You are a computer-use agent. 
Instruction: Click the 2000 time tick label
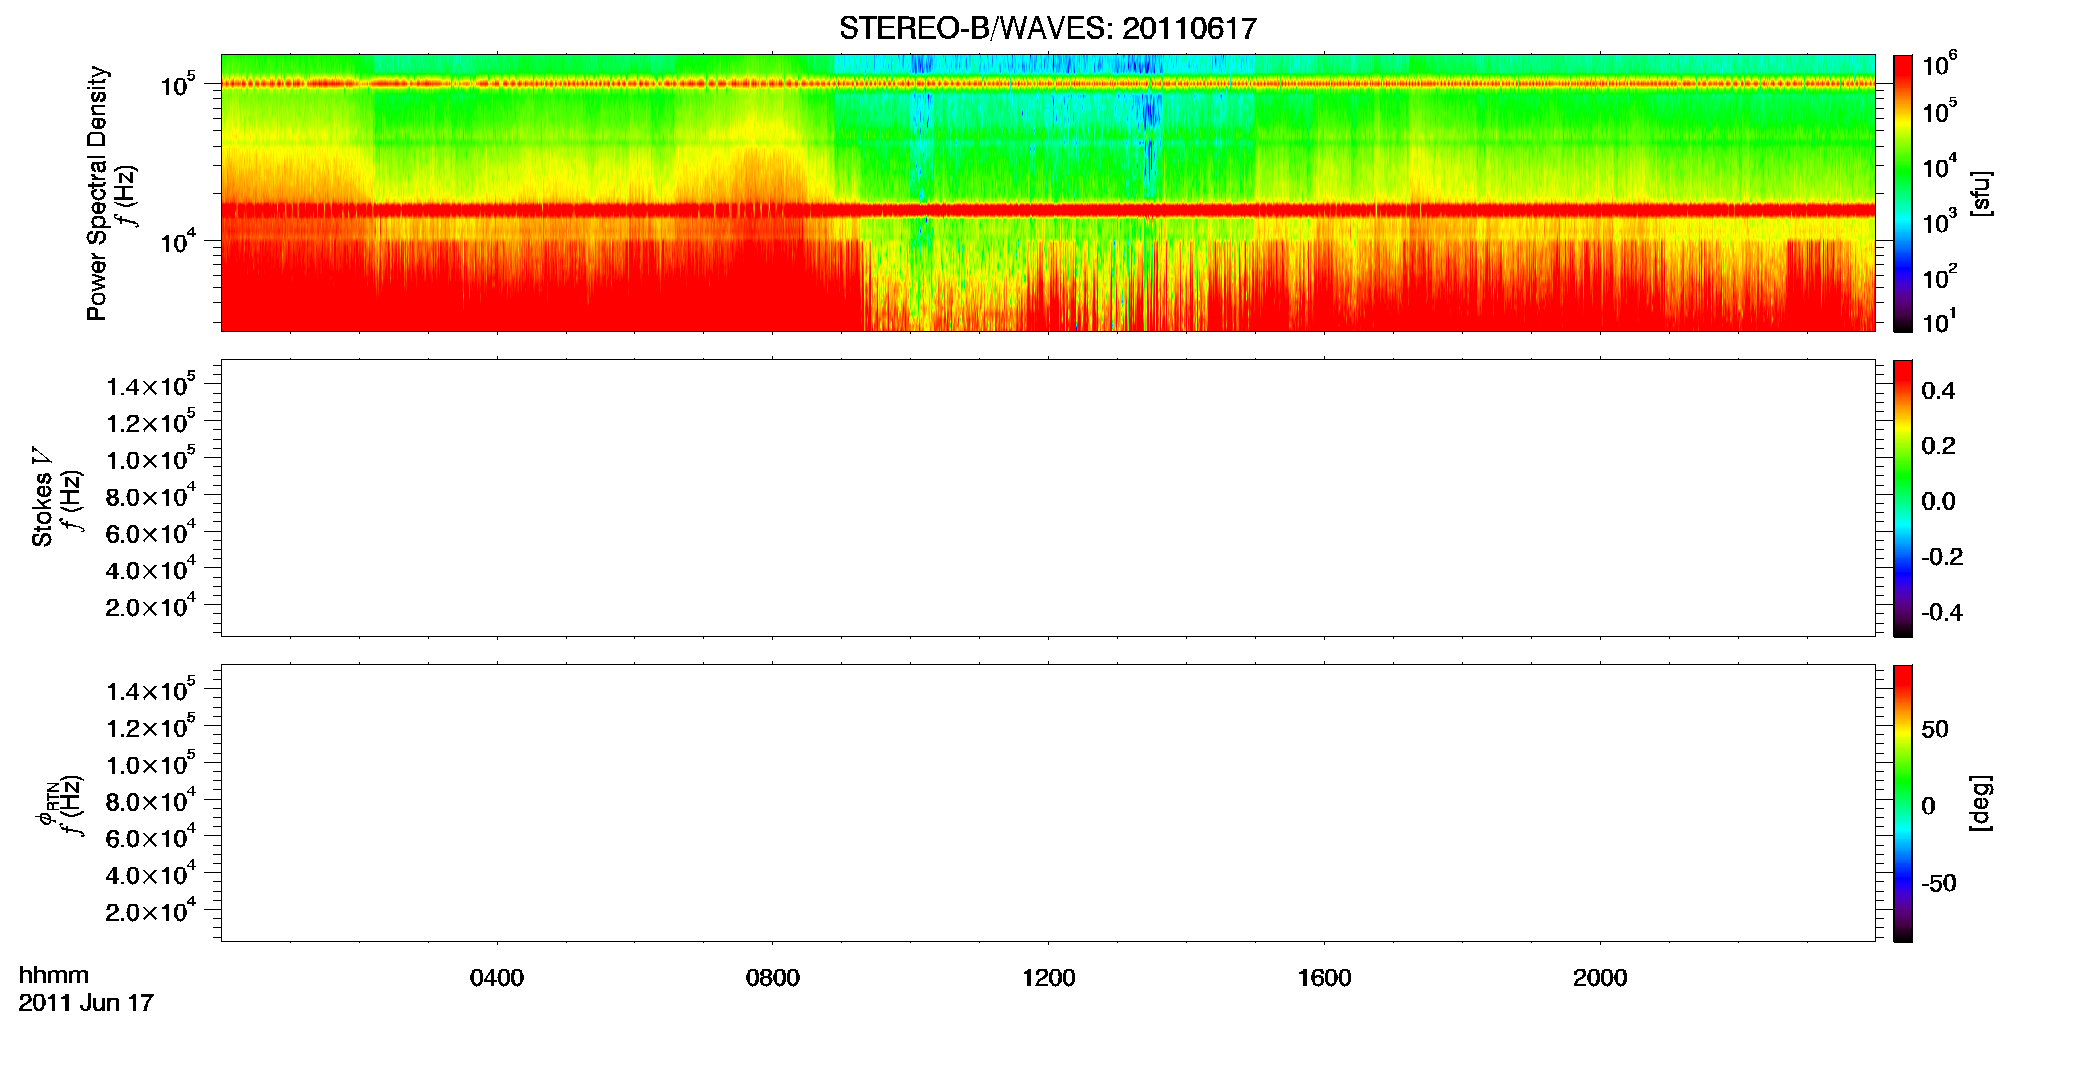[1600, 978]
